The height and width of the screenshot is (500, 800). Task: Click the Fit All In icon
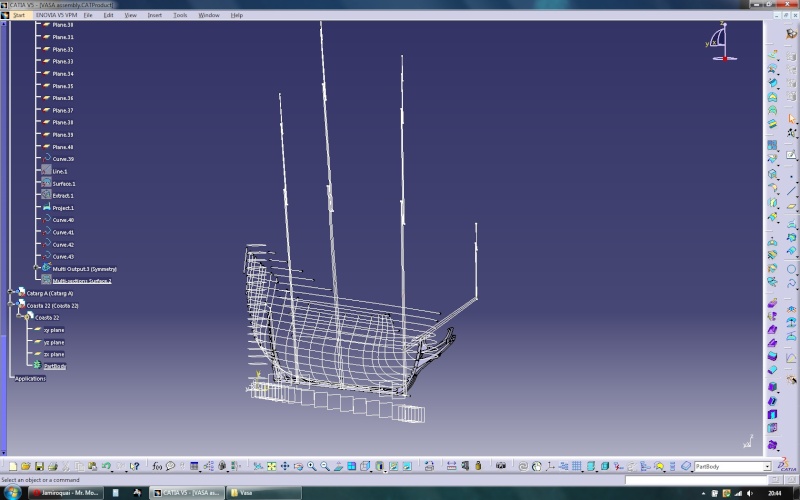tap(271, 466)
